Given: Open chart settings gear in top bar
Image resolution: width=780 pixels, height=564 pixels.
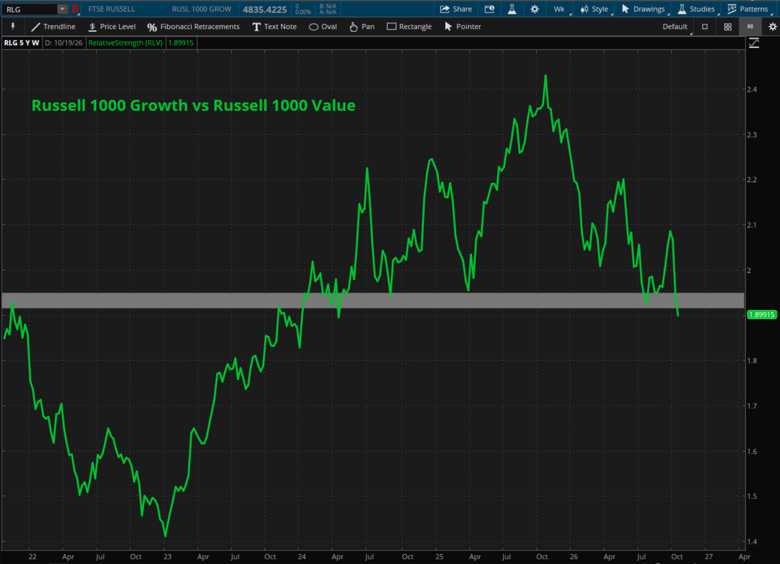Looking at the screenshot, I should pos(534,9).
